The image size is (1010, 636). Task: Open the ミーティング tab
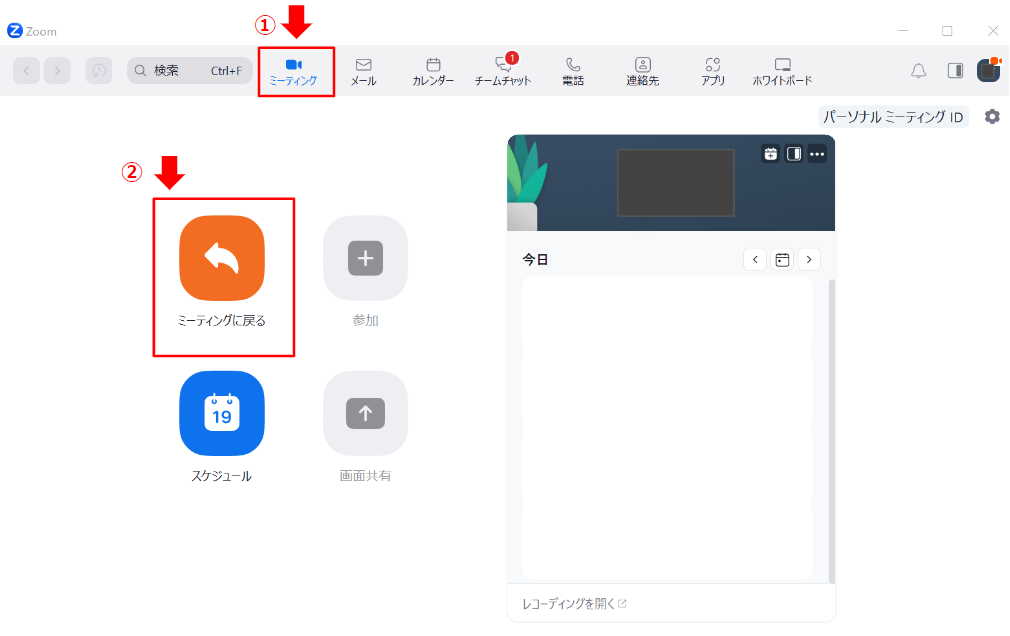294,72
